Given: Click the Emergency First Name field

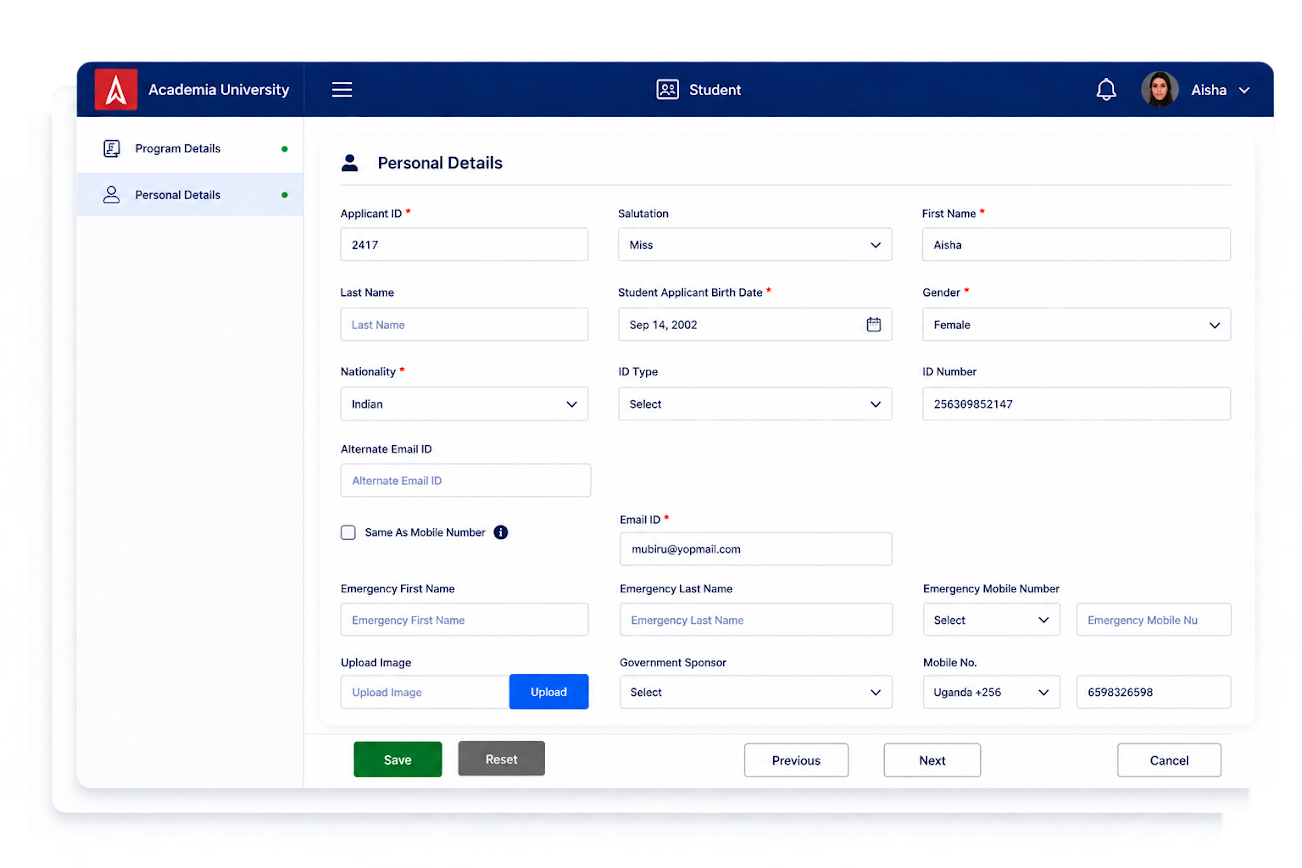Looking at the screenshot, I should [x=464, y=620].
